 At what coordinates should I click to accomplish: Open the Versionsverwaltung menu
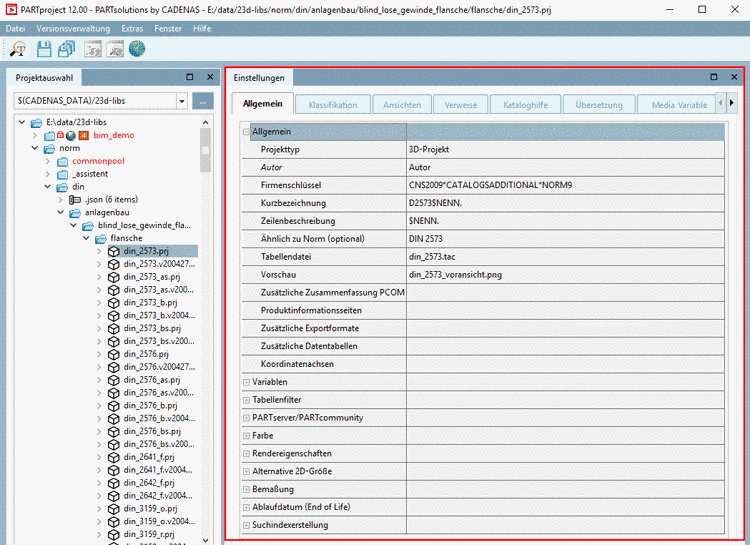[74, 29]
